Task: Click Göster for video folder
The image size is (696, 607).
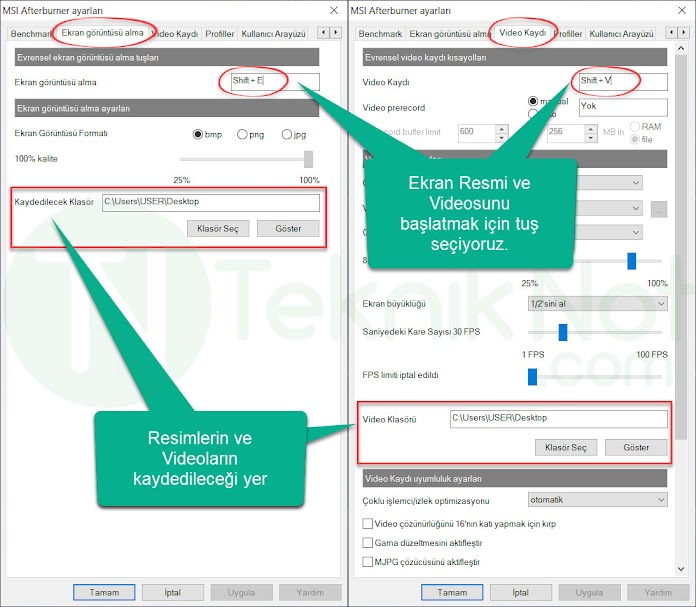Action: tap(636, 448)
